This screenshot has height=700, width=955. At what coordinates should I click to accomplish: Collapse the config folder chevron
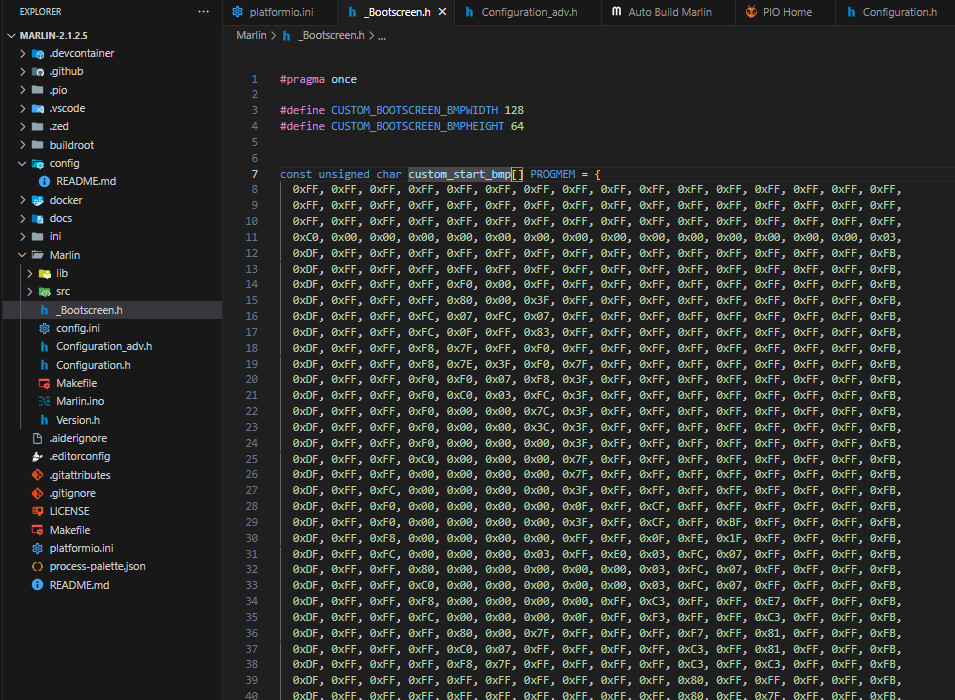pos(23,163)
